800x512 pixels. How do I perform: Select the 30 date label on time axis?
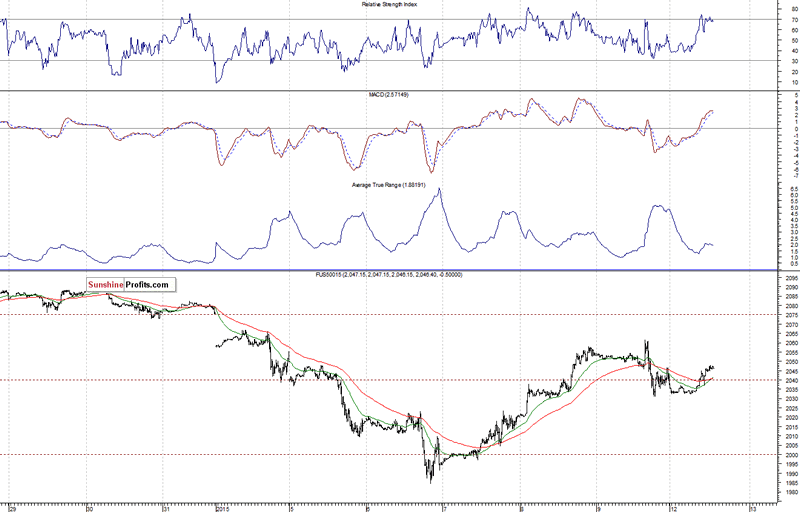90,506
